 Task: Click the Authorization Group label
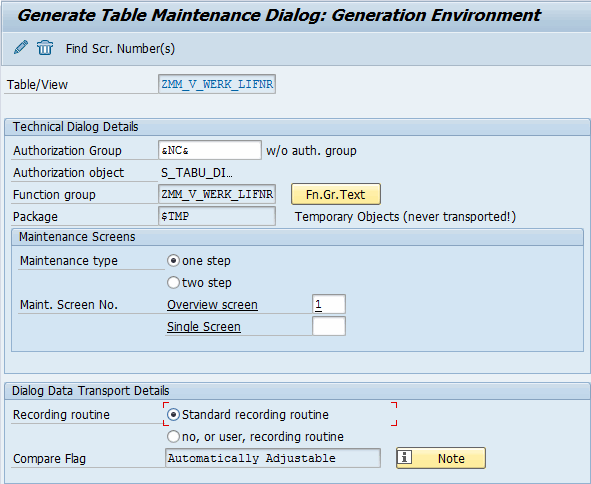(67, 151)
